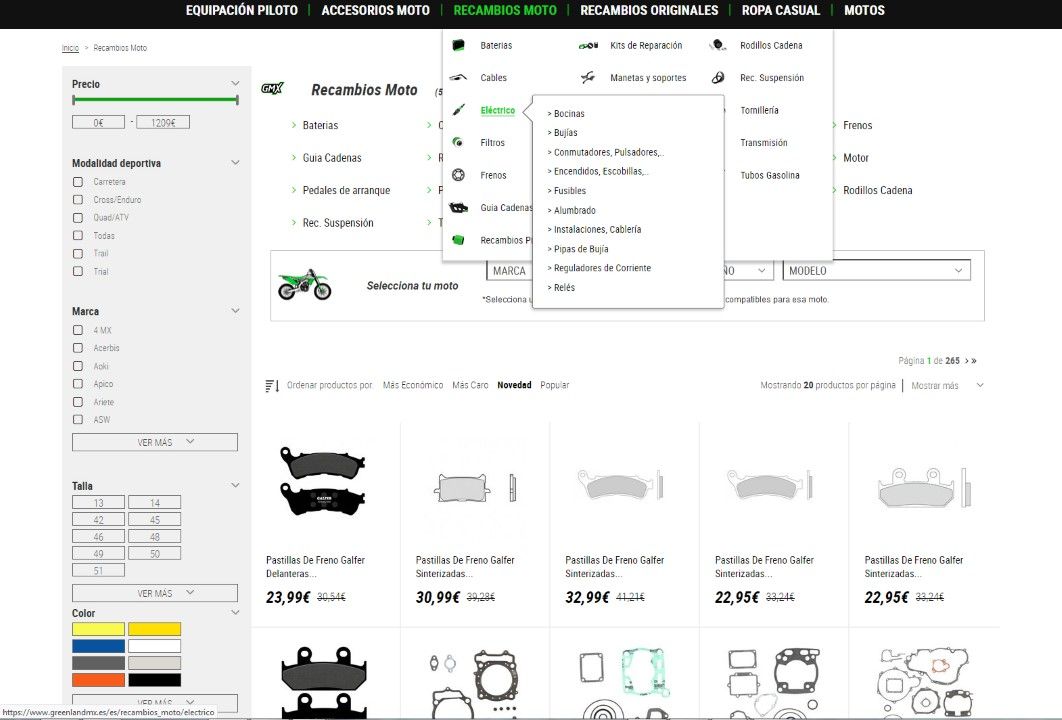Viewport: 1062px width, 720px height.
Task: Open RECAMBIOS ORIGINALES menu
Action: click(649, 10)
